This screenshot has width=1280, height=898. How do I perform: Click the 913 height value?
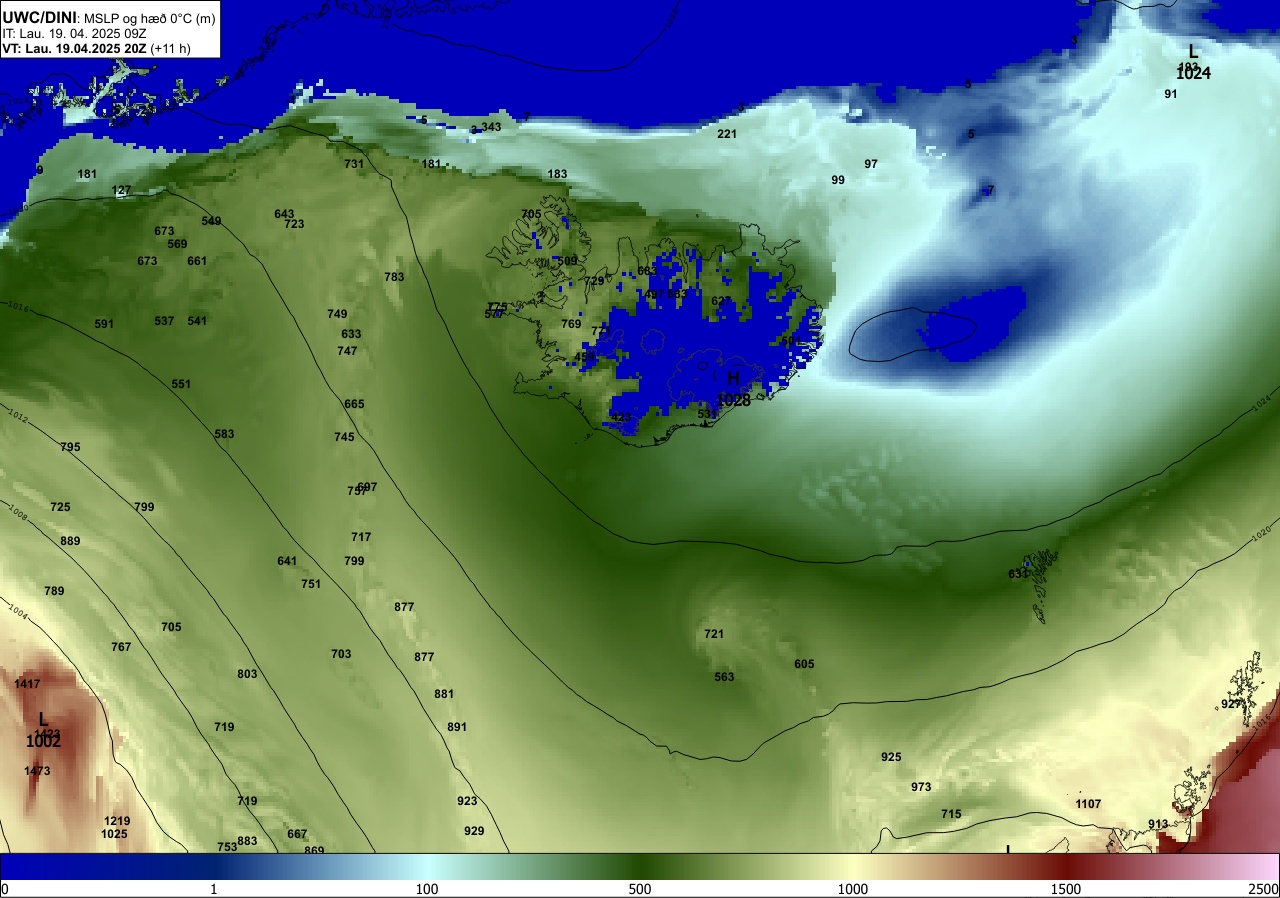pyautogui.click(x=1158, y=824)
